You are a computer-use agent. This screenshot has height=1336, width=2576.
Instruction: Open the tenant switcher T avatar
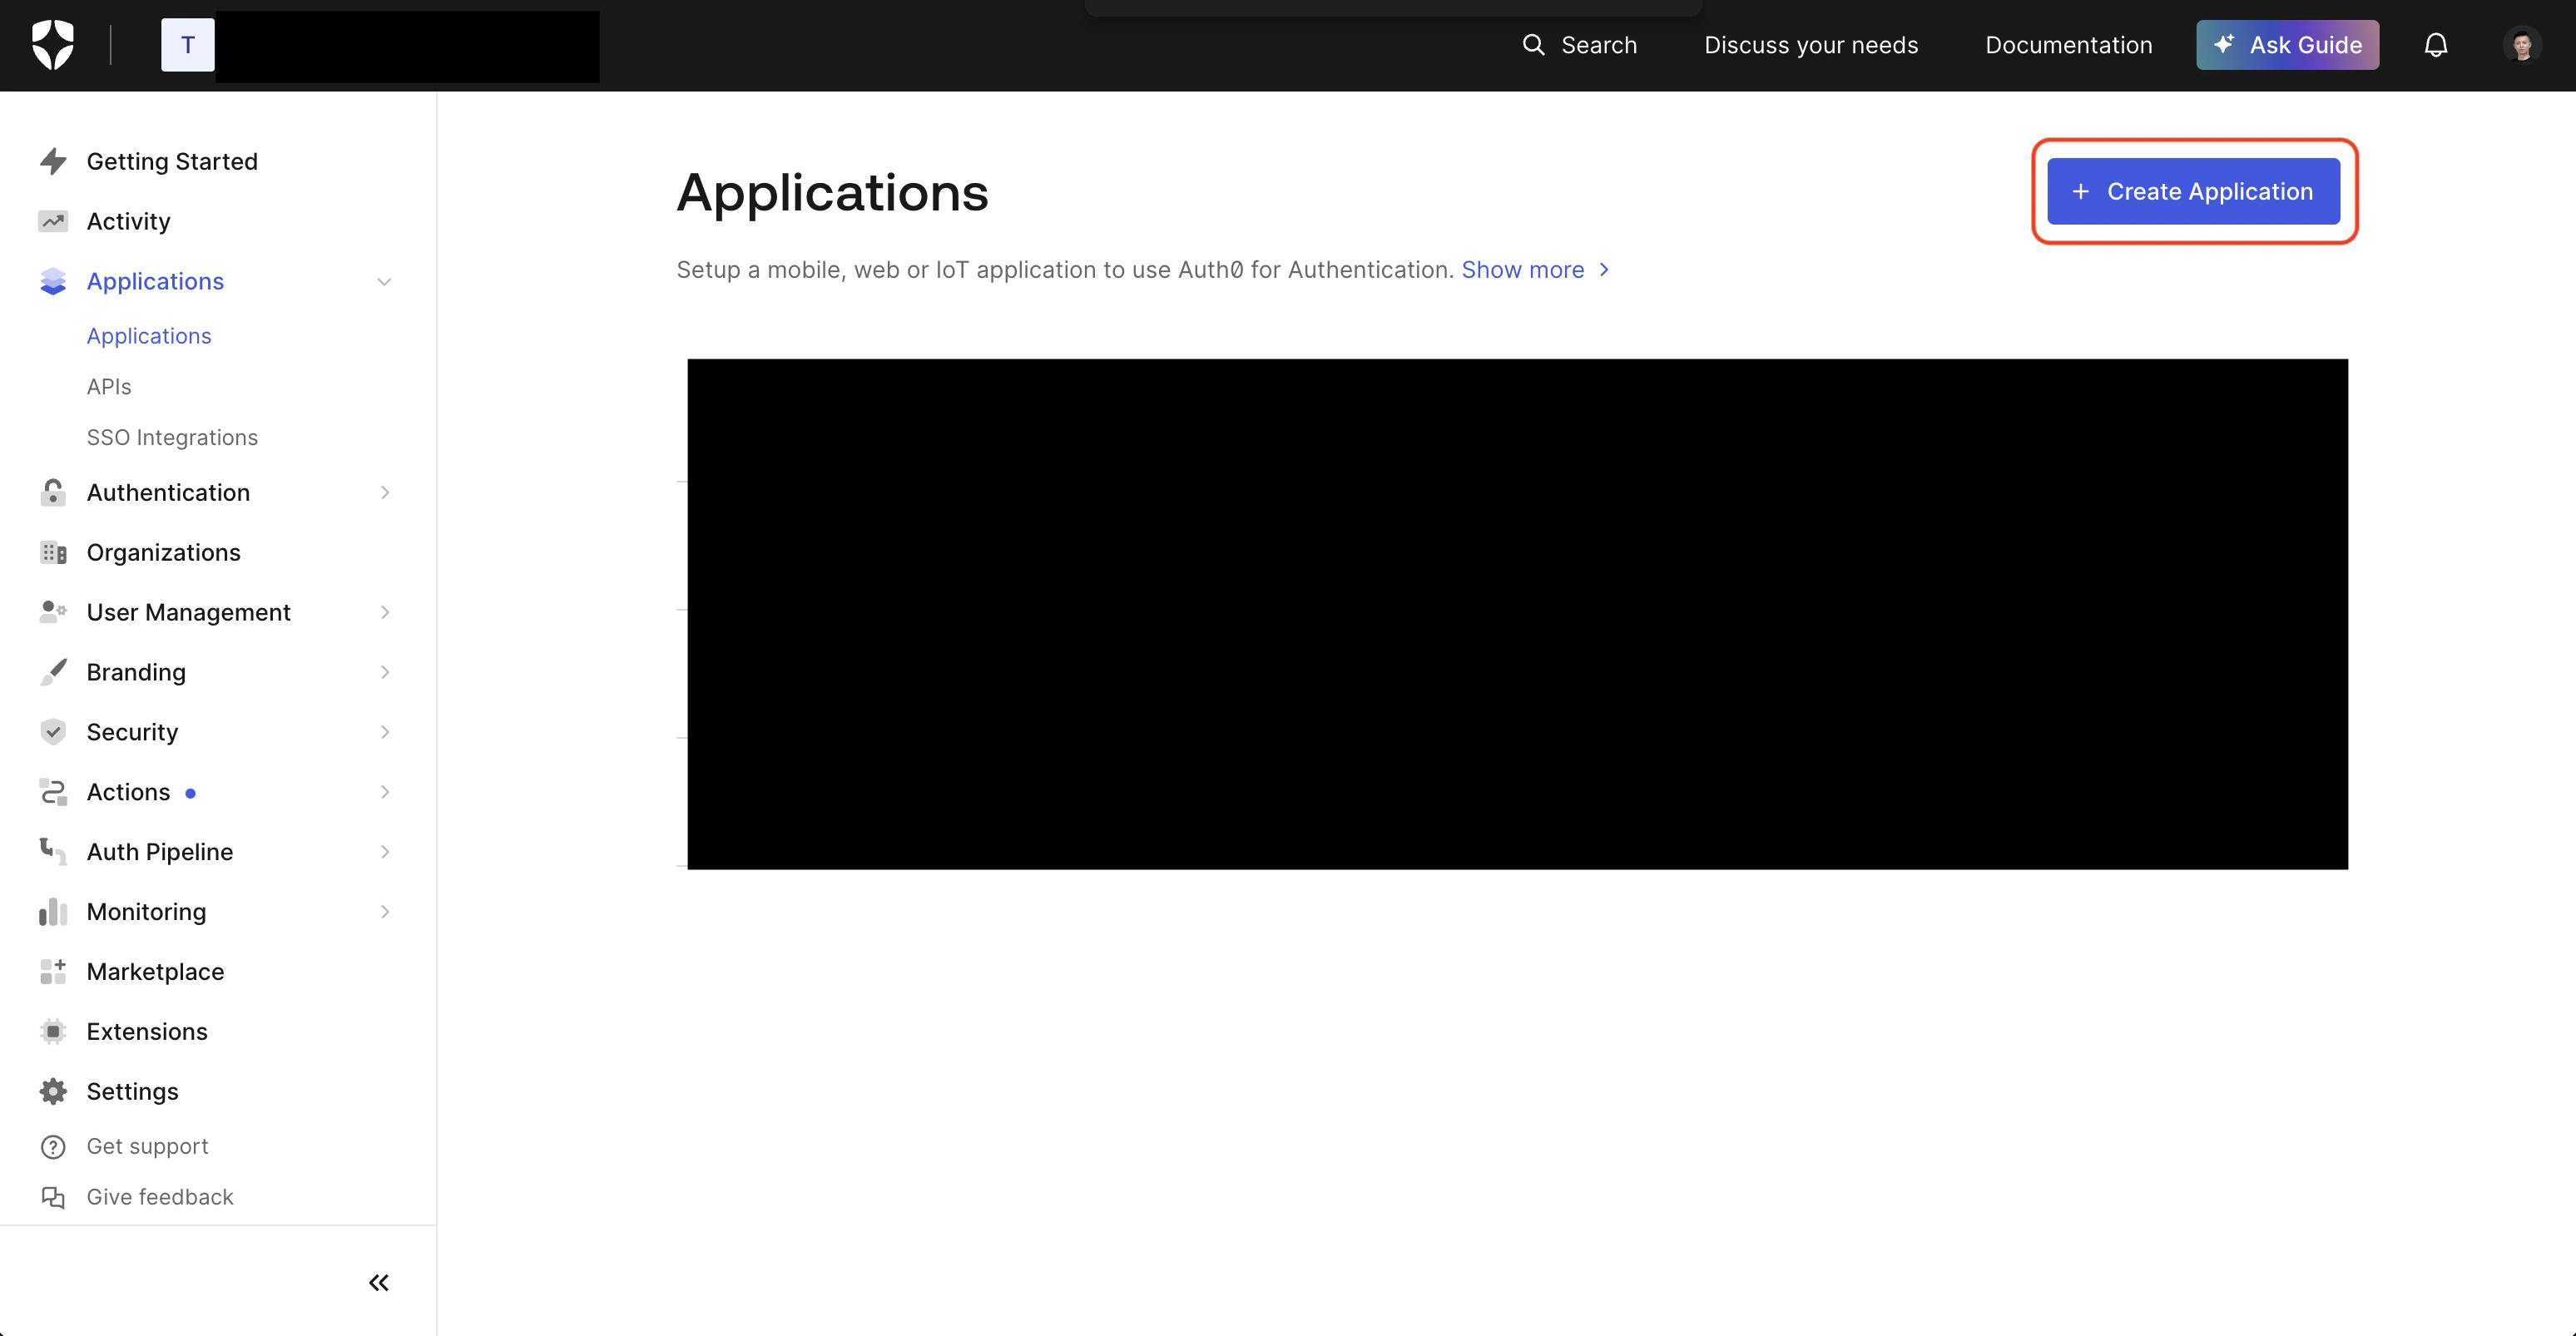[188, 45]
